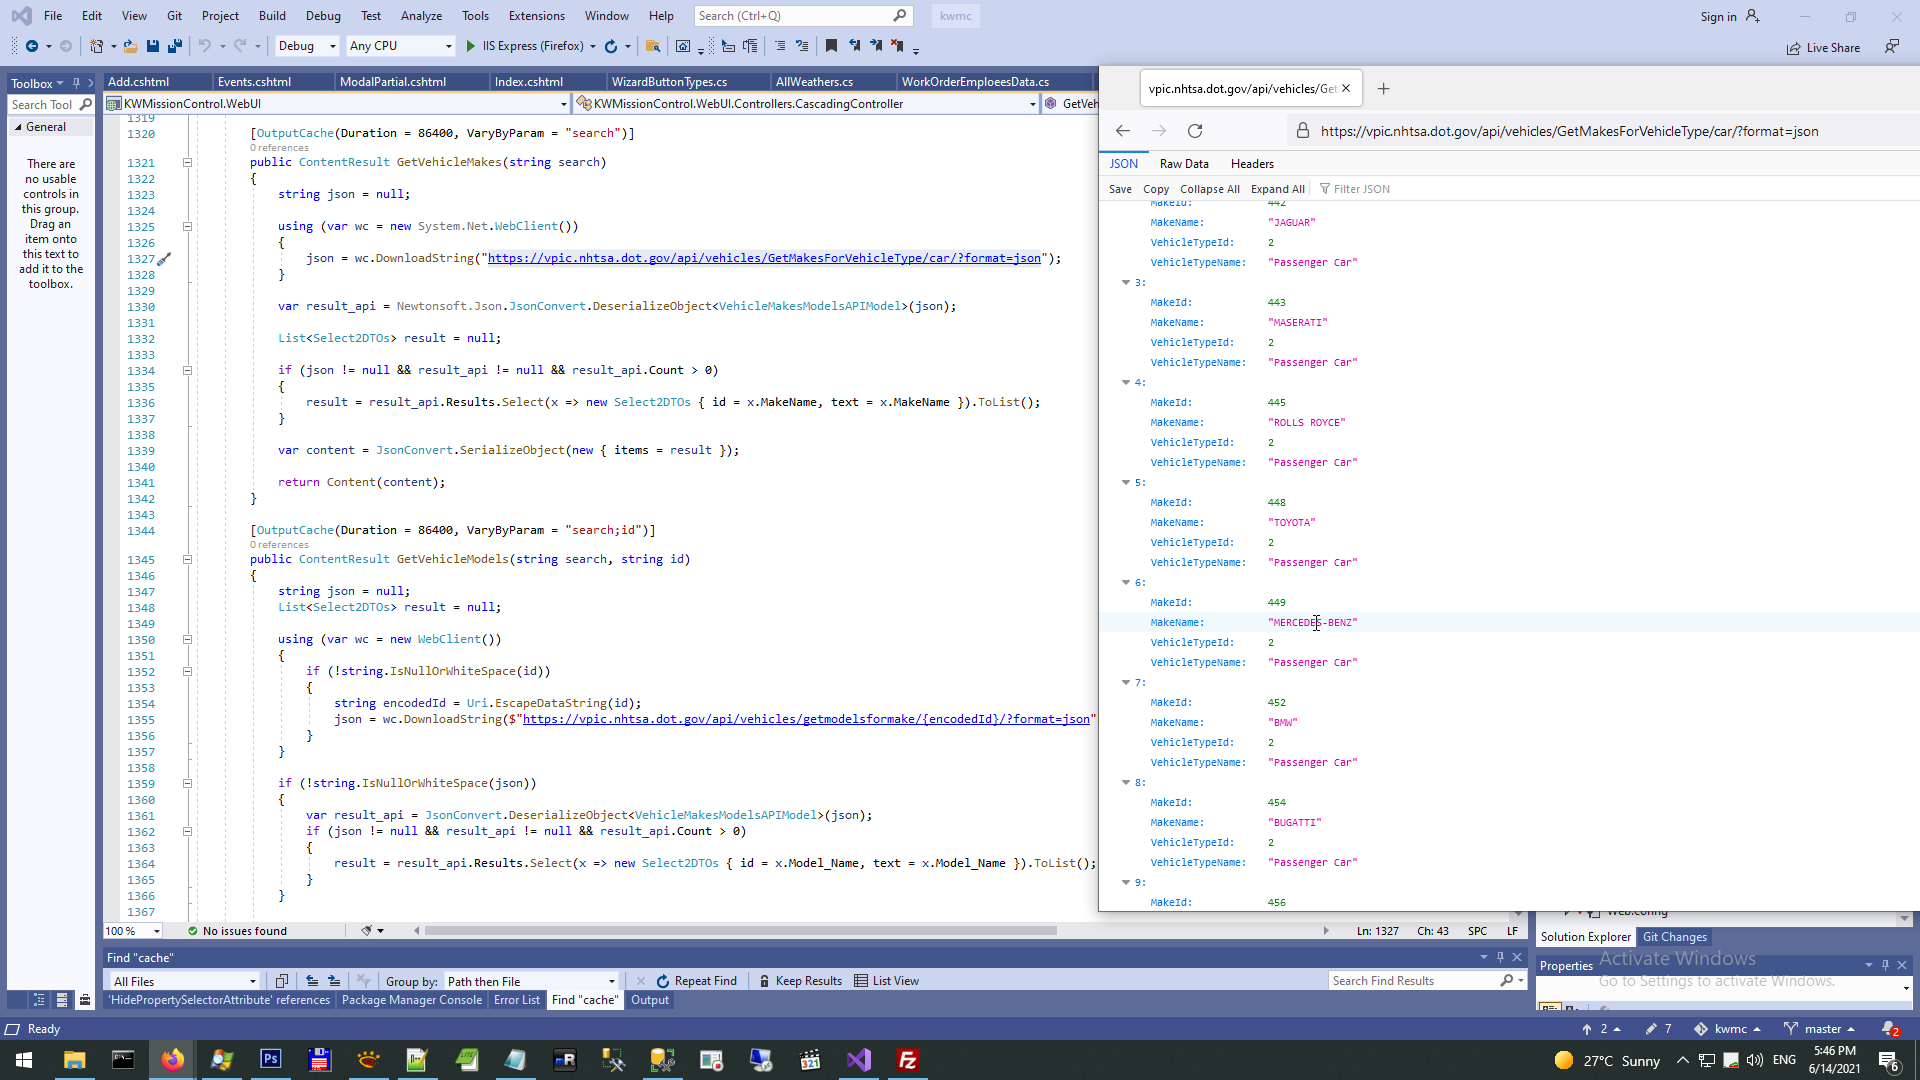The width and height of the screenshot is (1920, 1080).
Task: Toggle Keep Results in Find panel
Action: [800, 981]
